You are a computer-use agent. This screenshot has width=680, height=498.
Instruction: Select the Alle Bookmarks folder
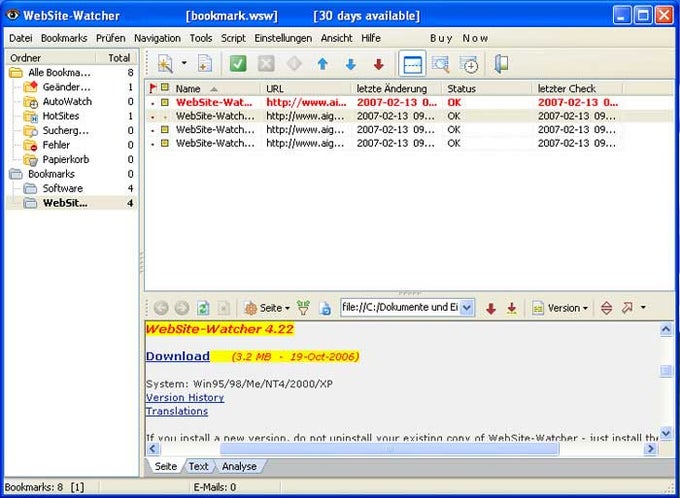point(59,72)
